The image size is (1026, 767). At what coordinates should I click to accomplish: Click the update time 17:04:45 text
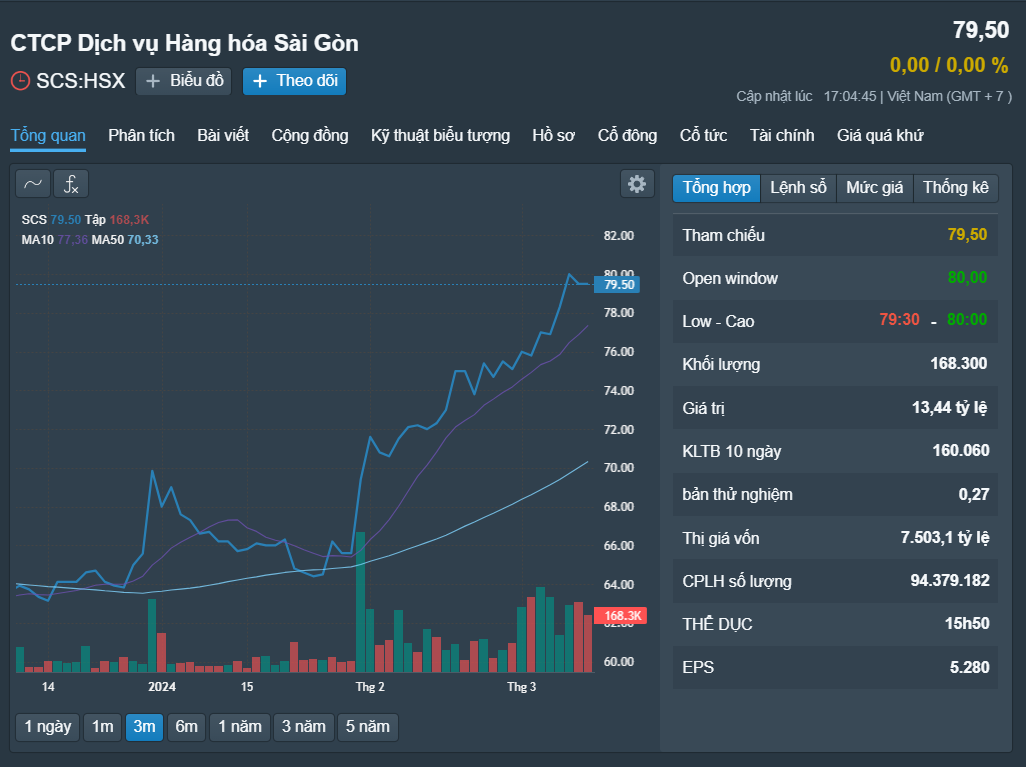pyautogui.click(x=850, y=96)
